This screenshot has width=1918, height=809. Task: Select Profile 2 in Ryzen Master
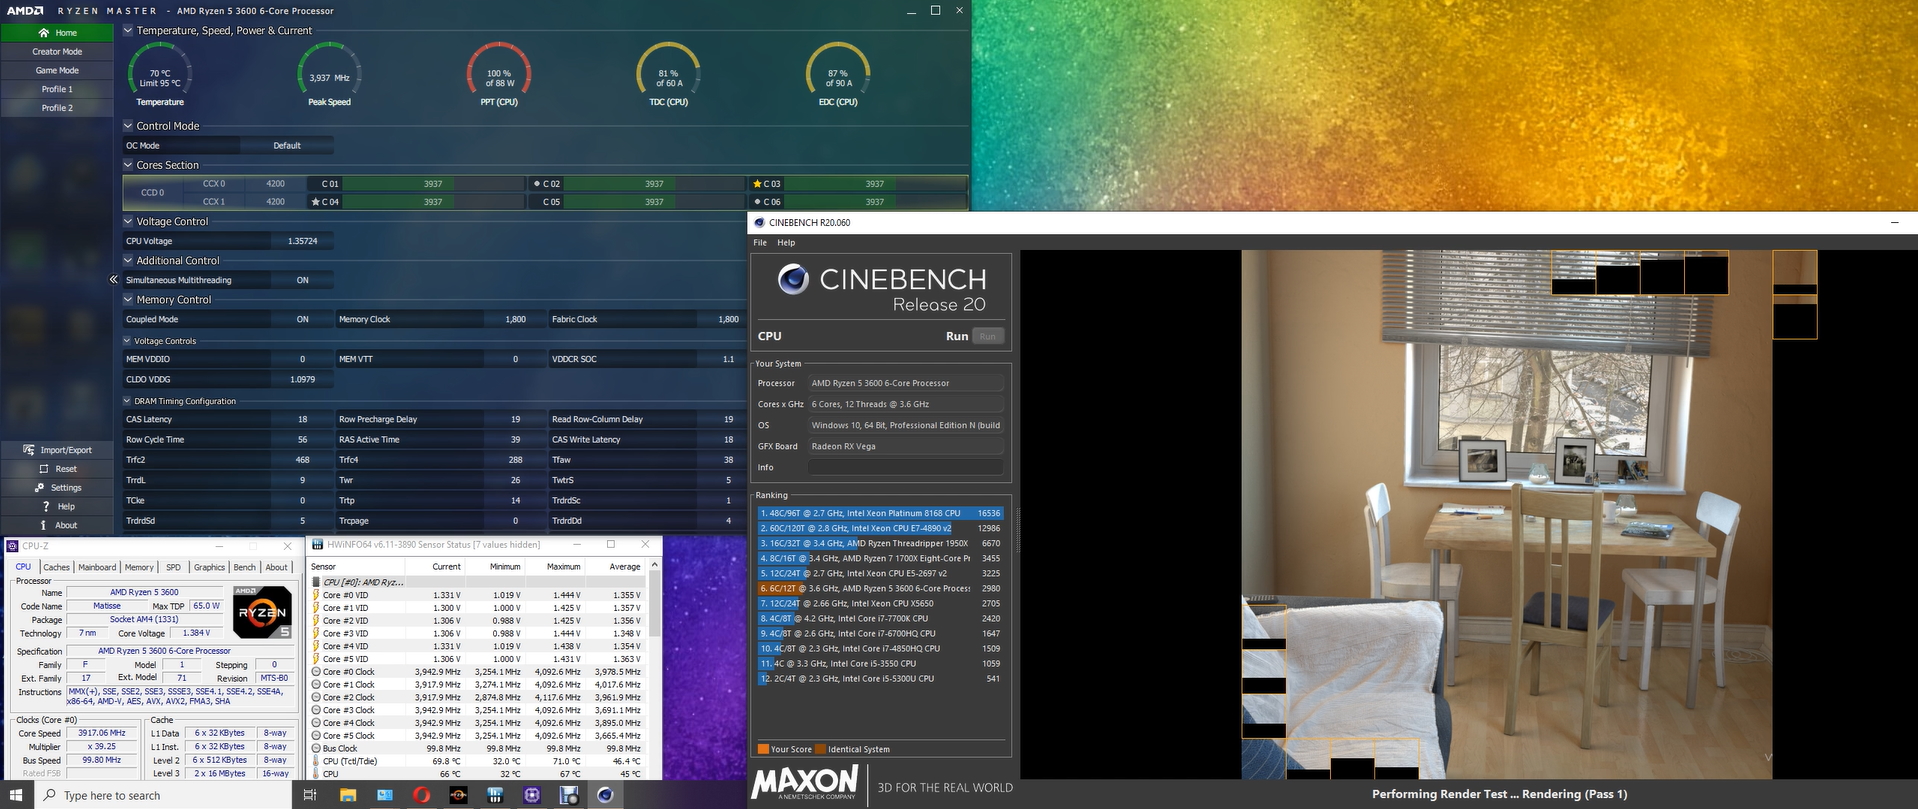click(x=57, y=108)
